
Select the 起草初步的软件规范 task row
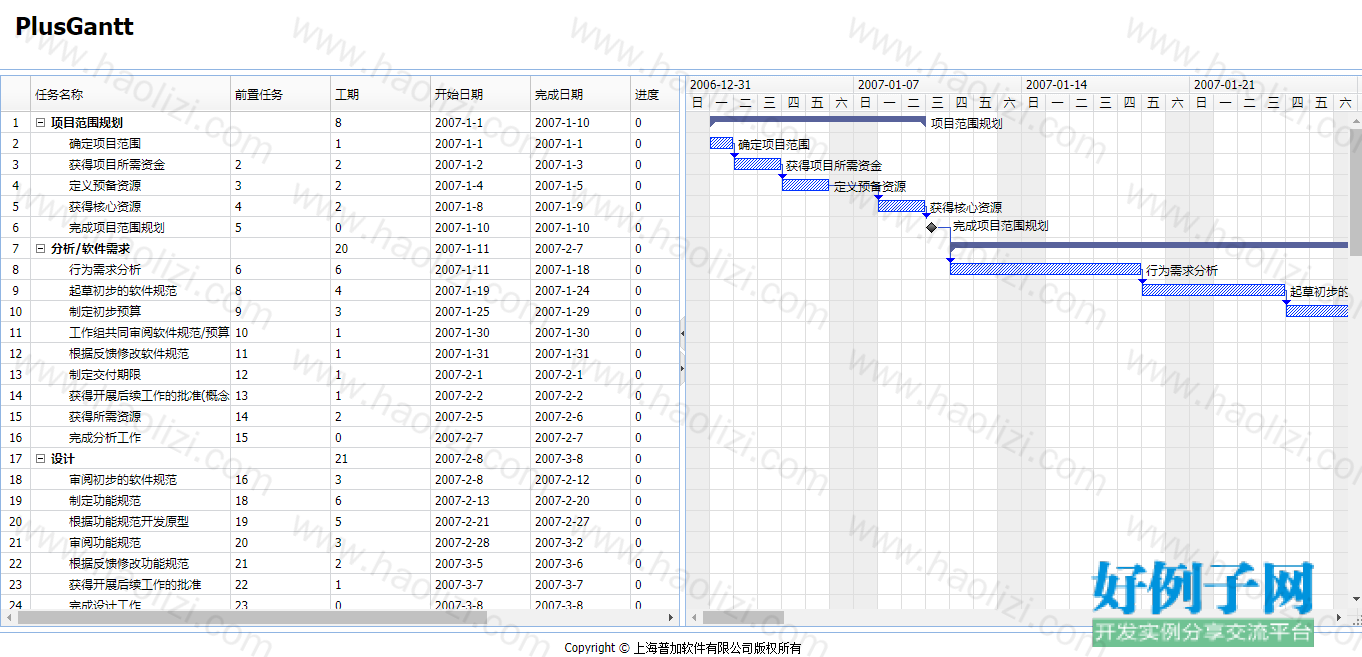point(340,290)
